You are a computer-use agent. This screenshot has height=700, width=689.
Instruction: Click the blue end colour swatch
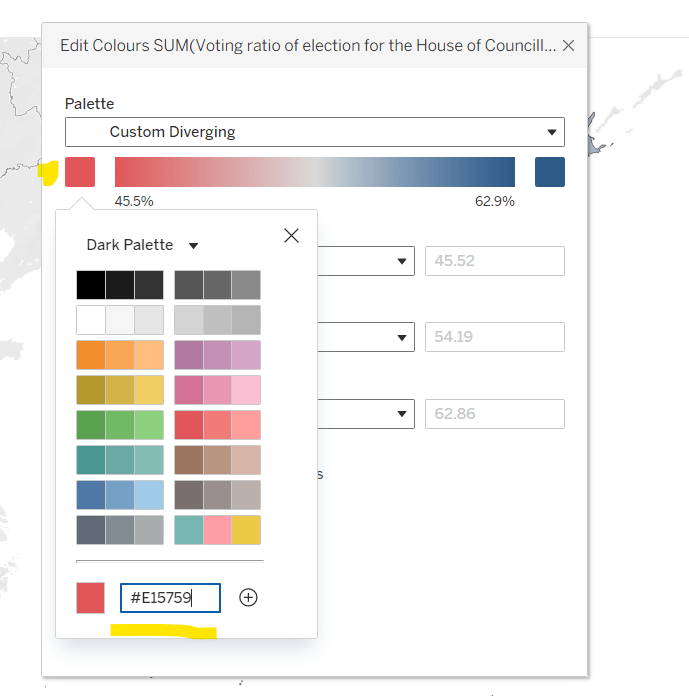[550, 172]
